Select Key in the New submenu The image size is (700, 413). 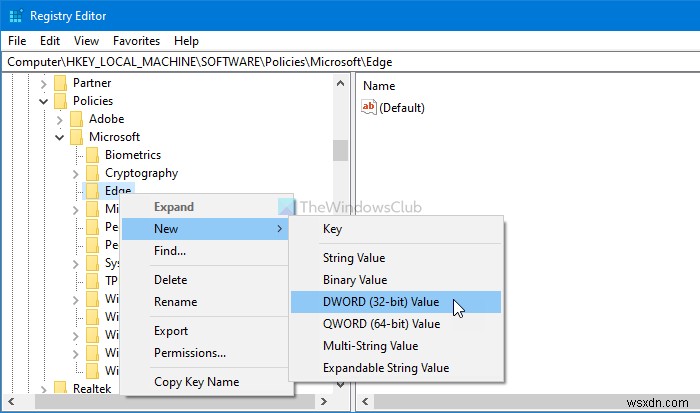click(x=396, y=229)
